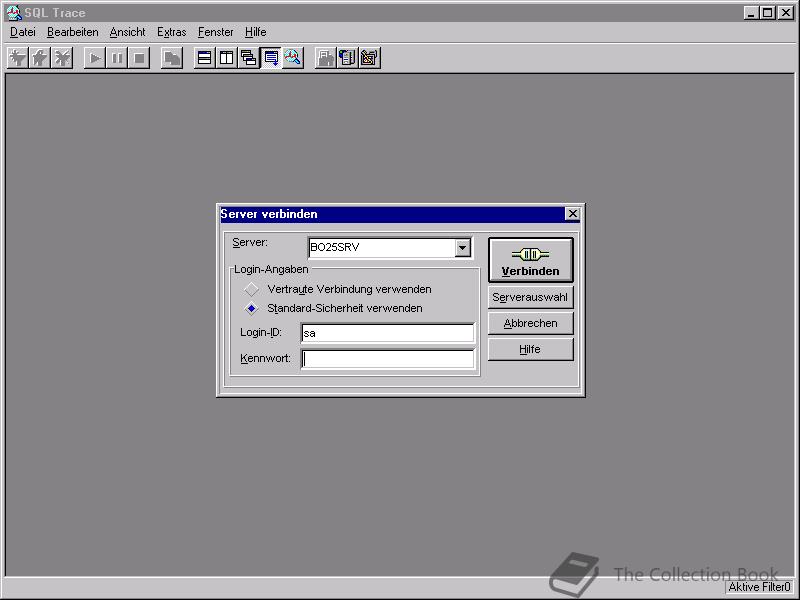Screen dimensions: 800x600
Task: Click the grayed server buildings toolbar icon
Action: pos(326,58)
